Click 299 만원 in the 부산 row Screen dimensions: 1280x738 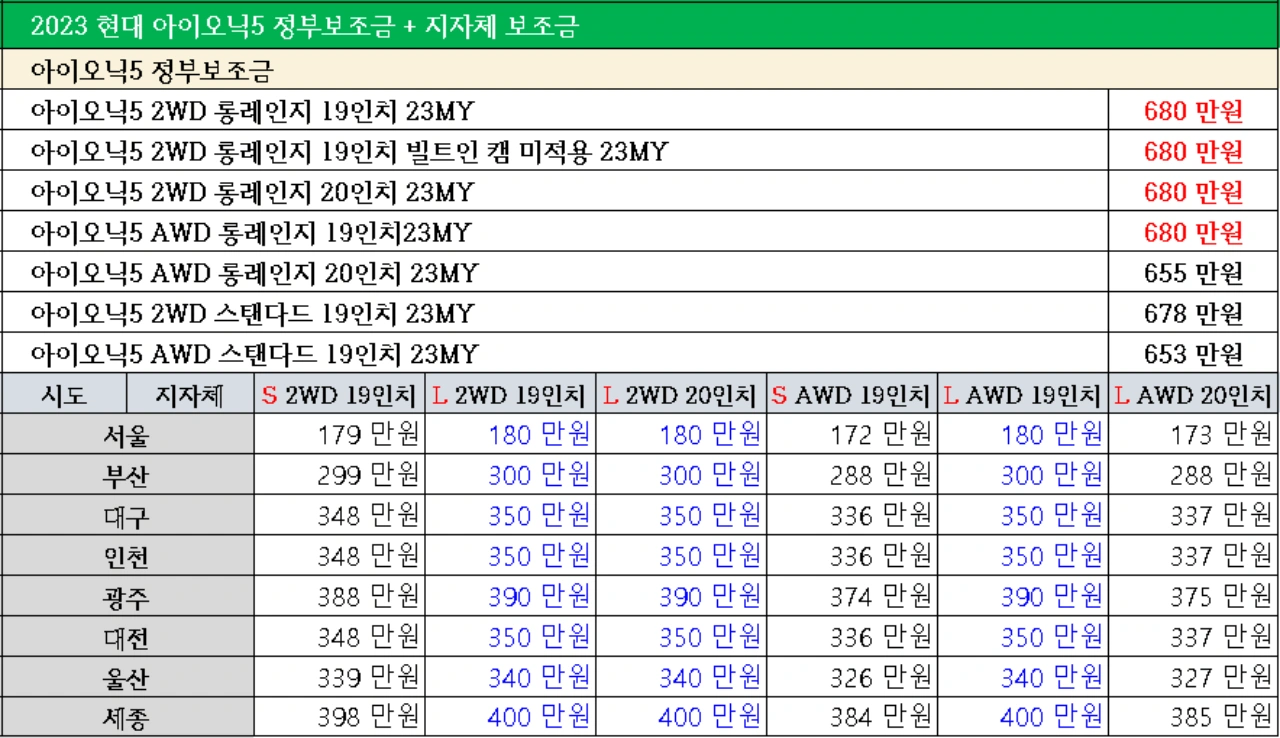coord(369,475)
